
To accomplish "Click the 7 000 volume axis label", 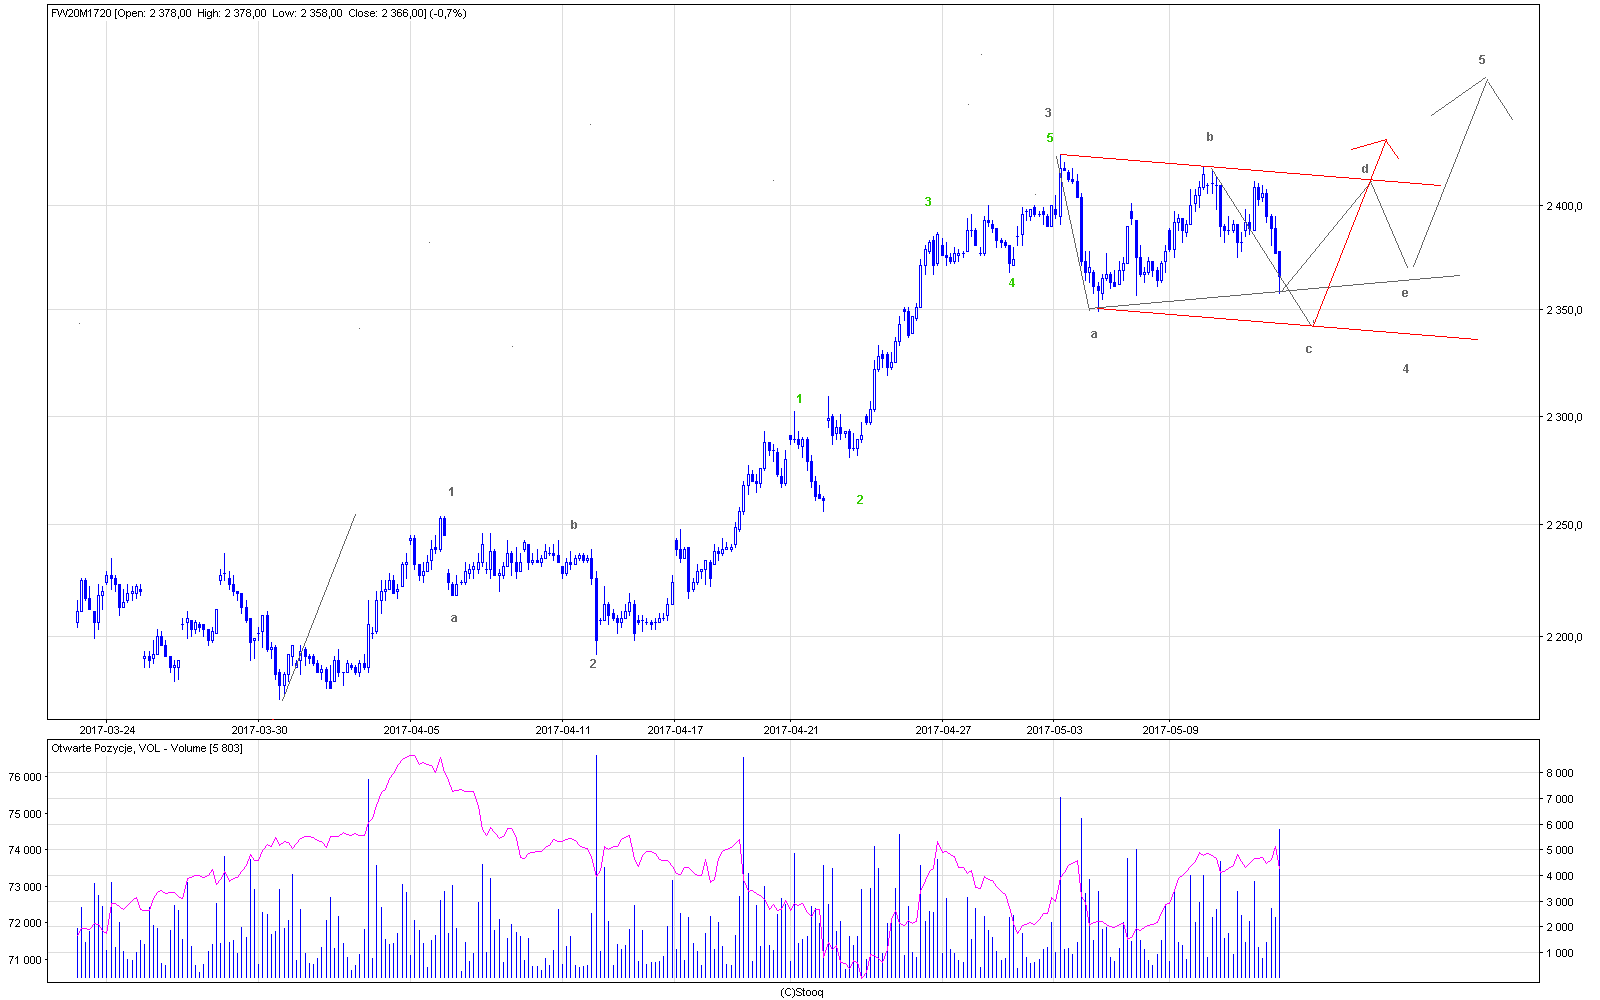I will point(1561,799).
